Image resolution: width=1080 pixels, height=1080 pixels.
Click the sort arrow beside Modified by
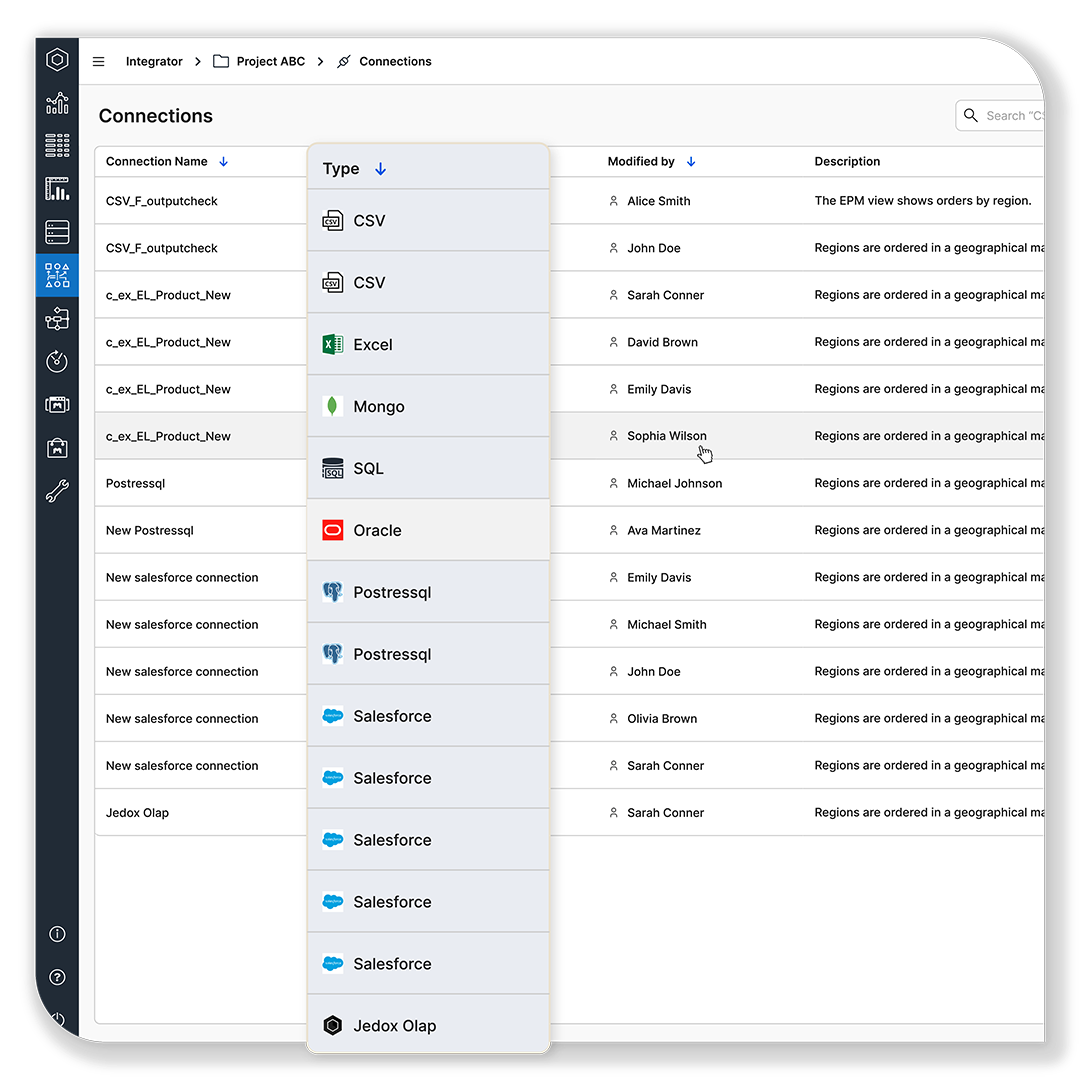coord(689,161)
